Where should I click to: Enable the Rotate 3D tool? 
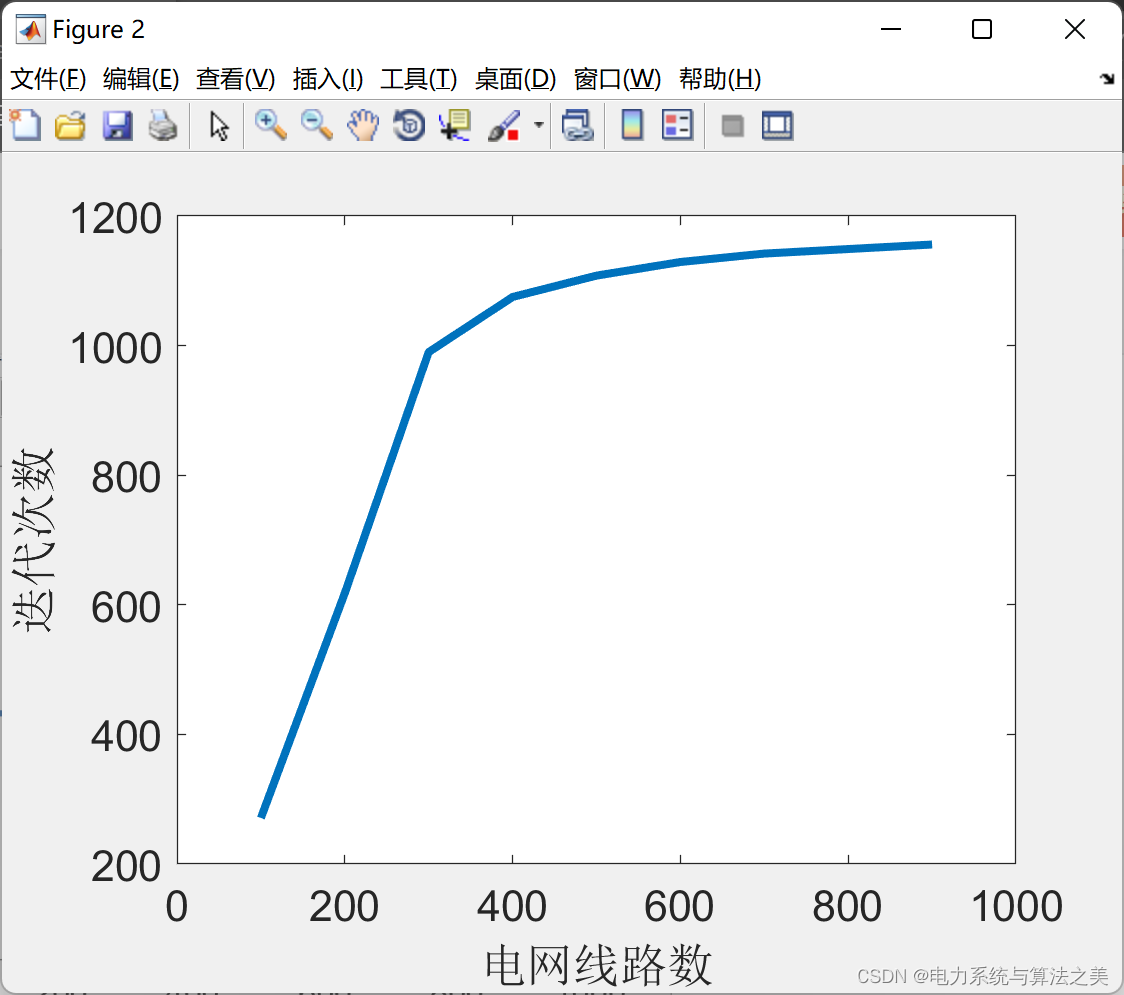pos(409,125)
